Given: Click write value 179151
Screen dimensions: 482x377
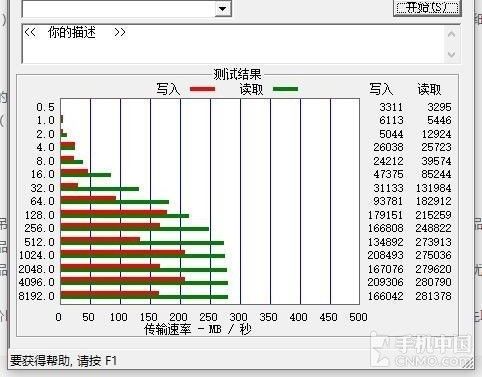Looking at the screenshot, I should (385, 215).
